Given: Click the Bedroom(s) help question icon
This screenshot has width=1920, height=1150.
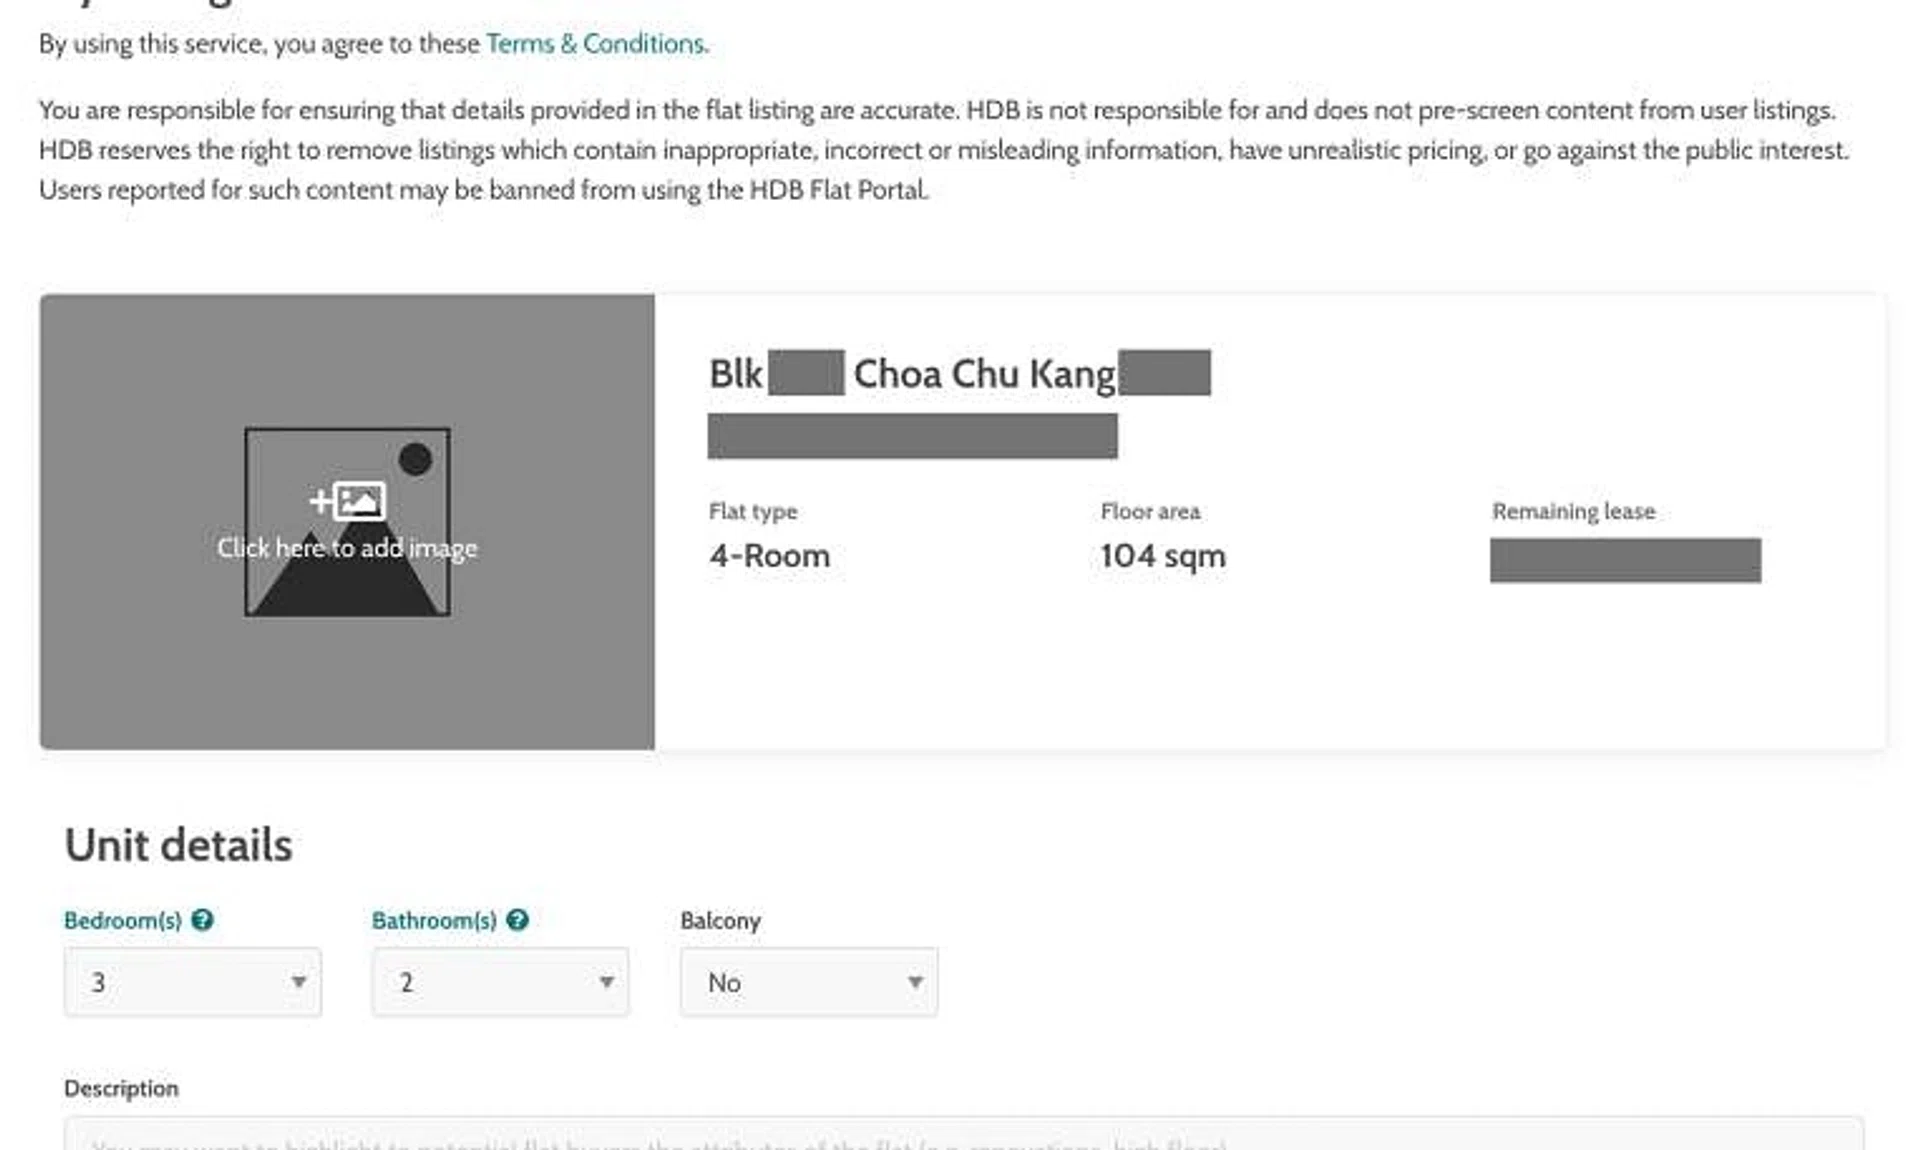Looking at the screenshot, I should coord(203,920).
